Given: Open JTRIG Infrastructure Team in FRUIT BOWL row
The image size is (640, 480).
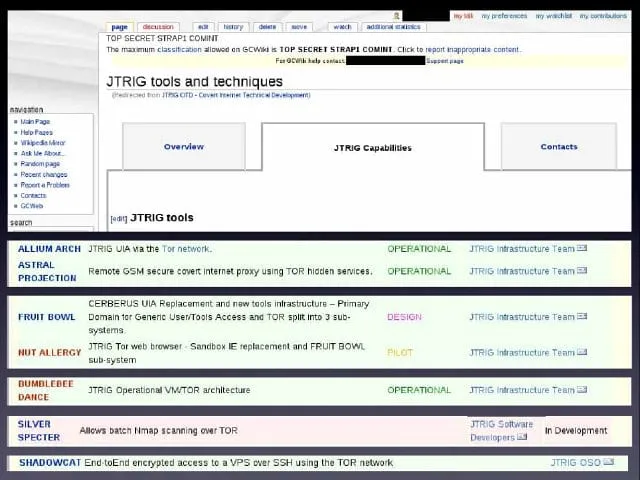Looking at the screenshot, I should 522,317.
